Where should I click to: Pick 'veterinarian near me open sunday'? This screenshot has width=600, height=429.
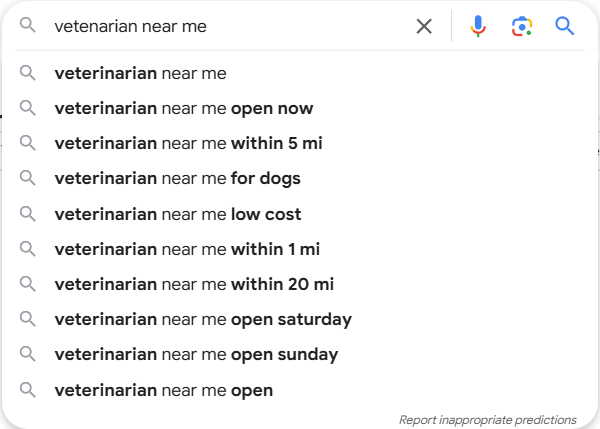tap(300, 355)
